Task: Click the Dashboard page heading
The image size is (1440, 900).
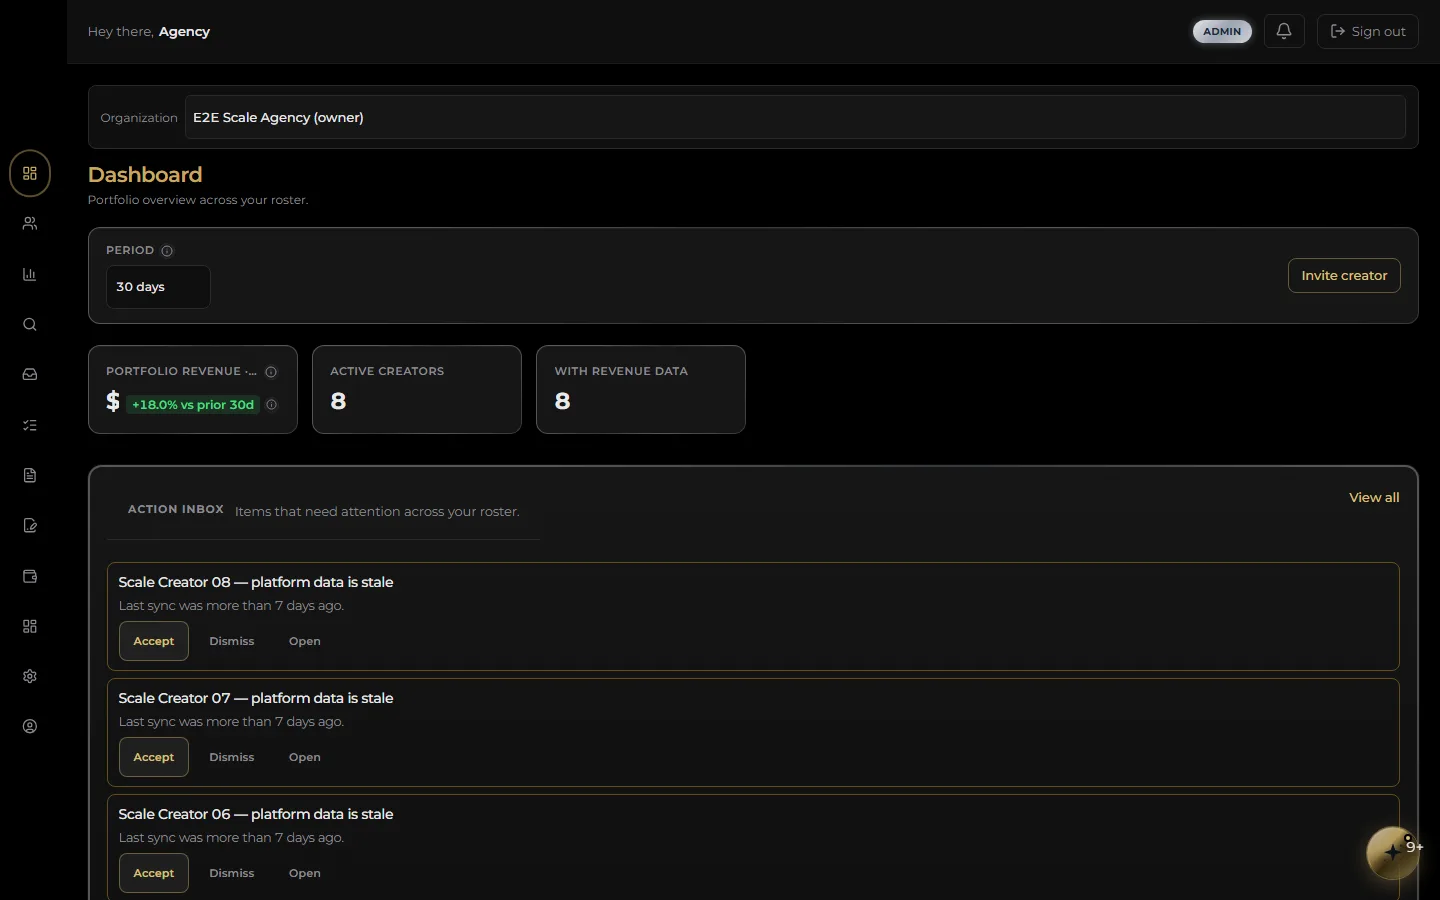Action: tap(145, 175)
